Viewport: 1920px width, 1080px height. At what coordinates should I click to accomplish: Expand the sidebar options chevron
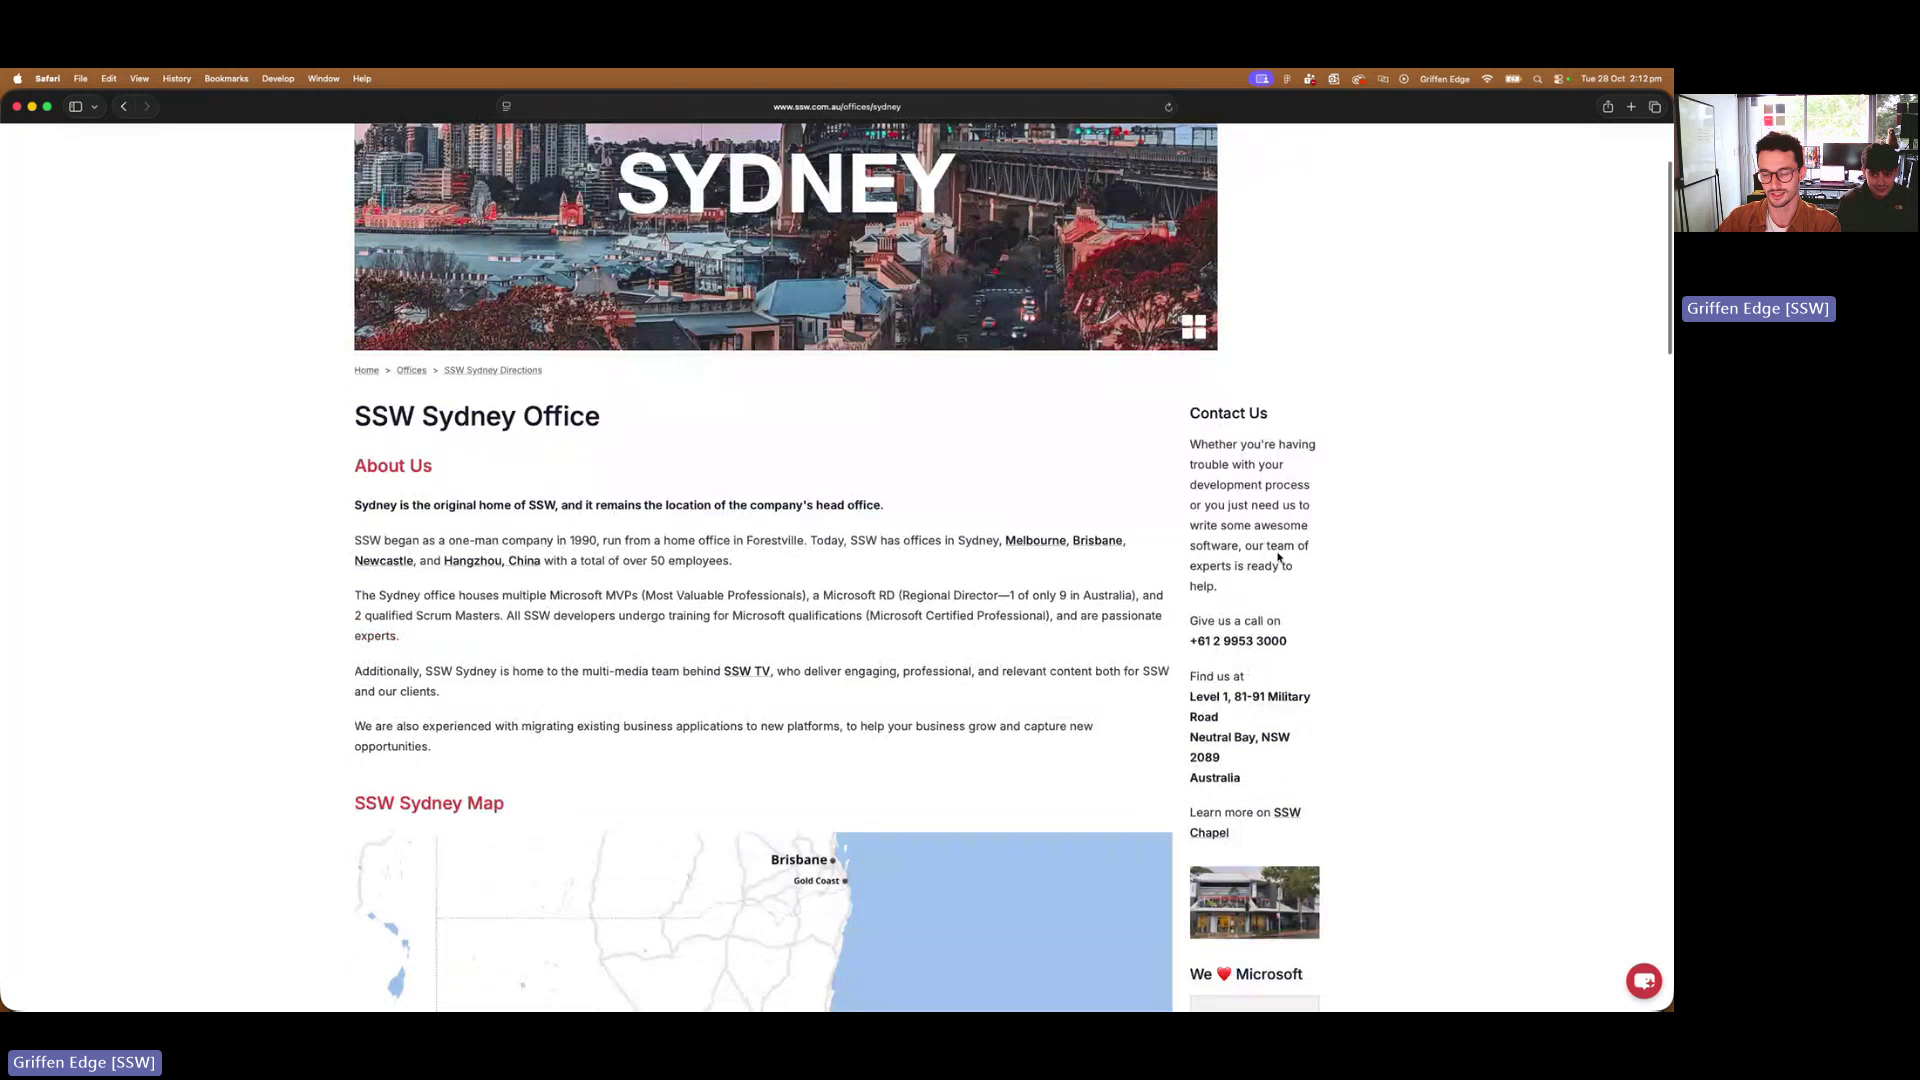click(93, 106)
